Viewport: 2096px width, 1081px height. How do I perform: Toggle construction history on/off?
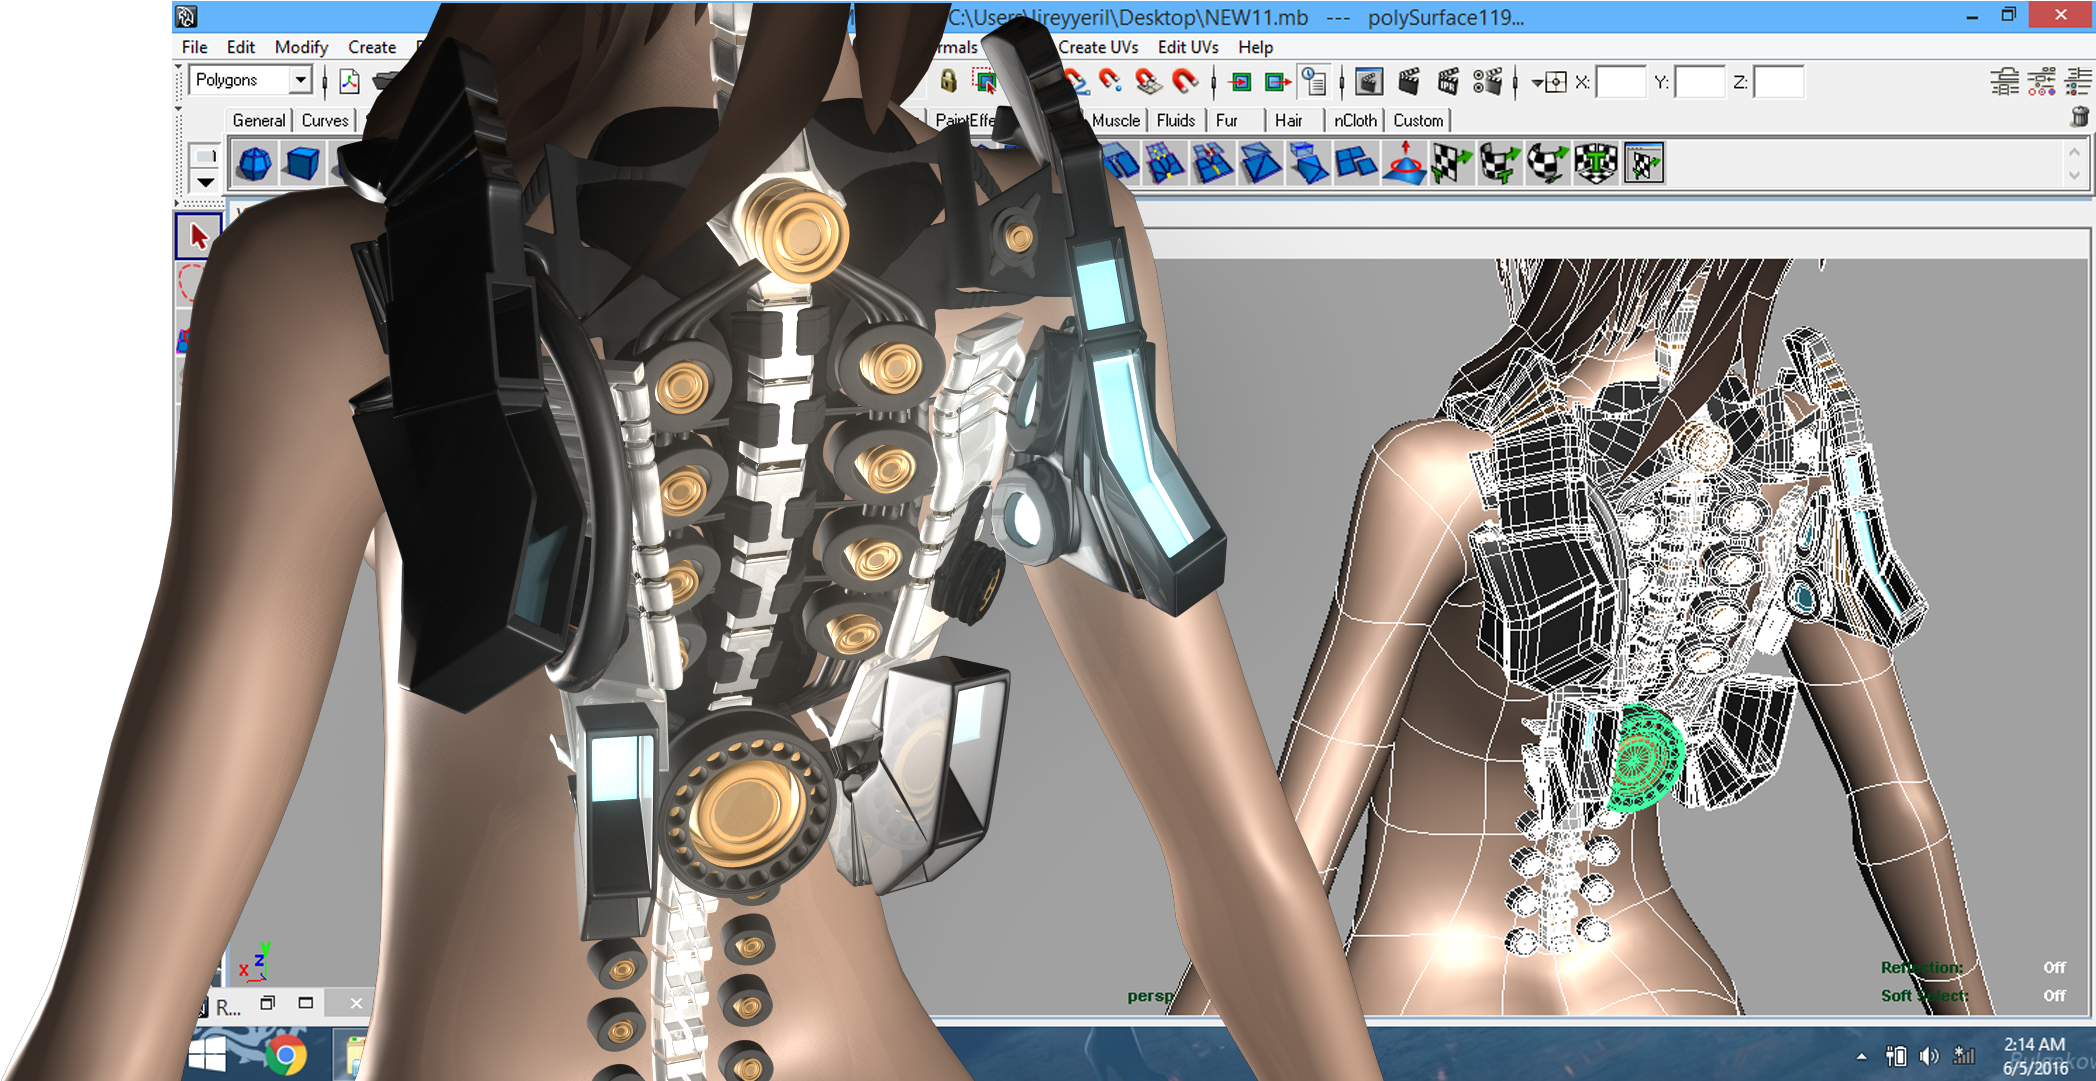(1314, 82)
